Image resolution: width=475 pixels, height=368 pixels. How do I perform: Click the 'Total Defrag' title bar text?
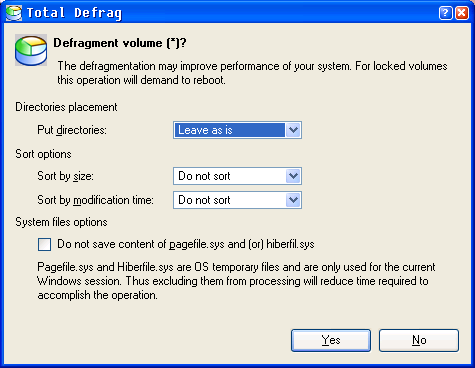74,13
